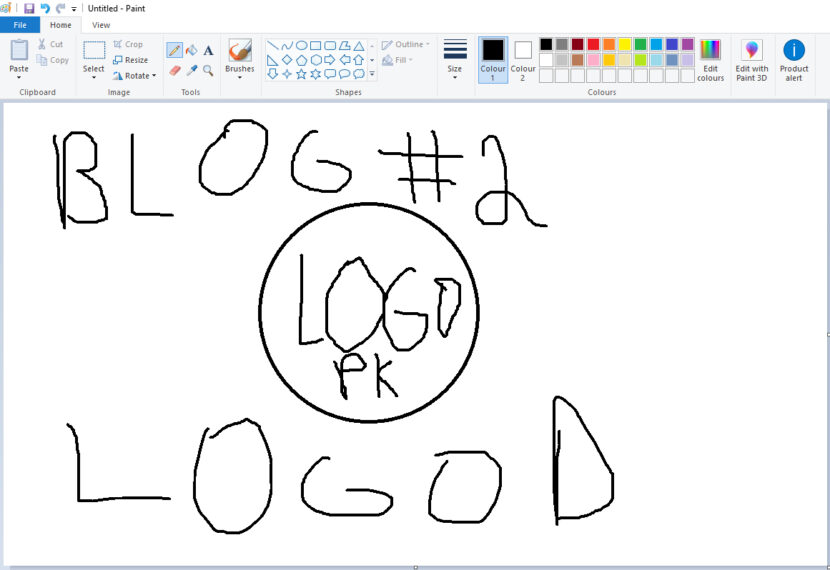Pick the pink colour swatch
Screen dimensions: 830x570
593,60
